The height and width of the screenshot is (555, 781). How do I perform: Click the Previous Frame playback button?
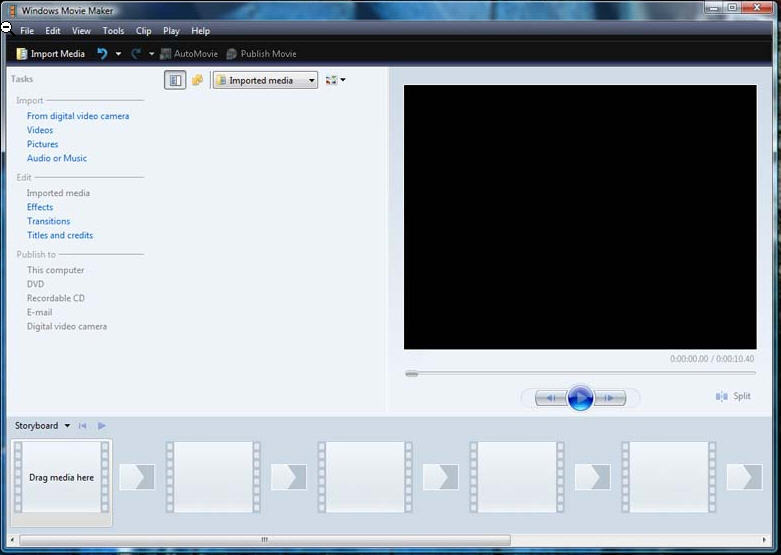point(550,398)
